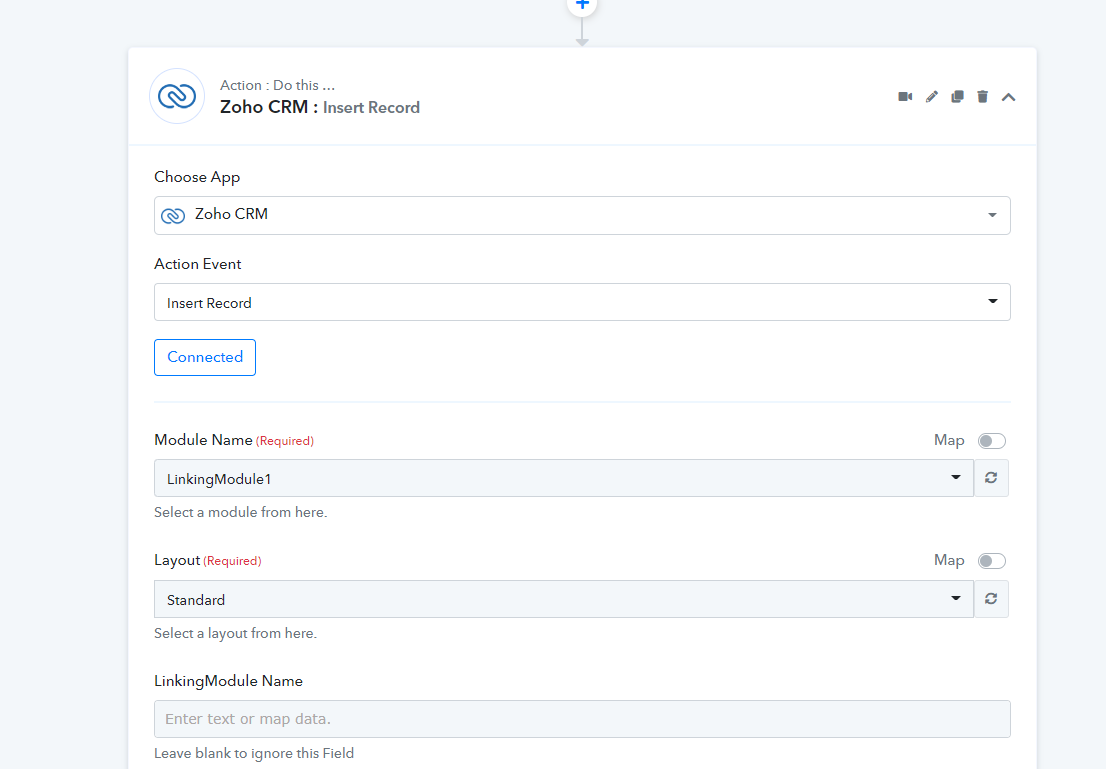Viewport: 1106px width, 769px height.
Task: Delete the action using the trash icon
Action: click(x=983, y=97)
